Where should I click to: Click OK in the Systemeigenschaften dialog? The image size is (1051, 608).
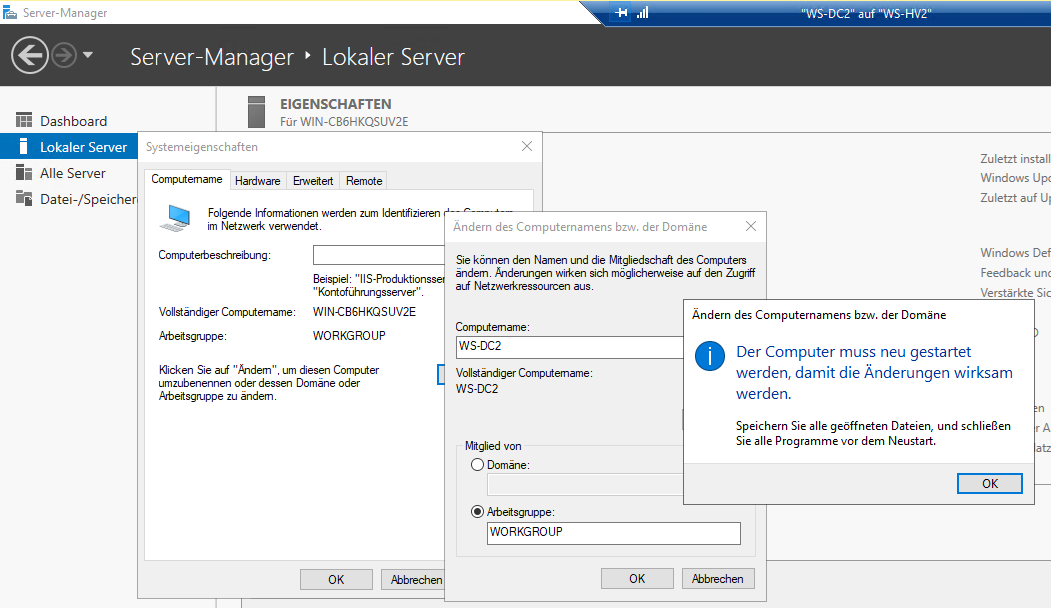[x=336, y=580]
